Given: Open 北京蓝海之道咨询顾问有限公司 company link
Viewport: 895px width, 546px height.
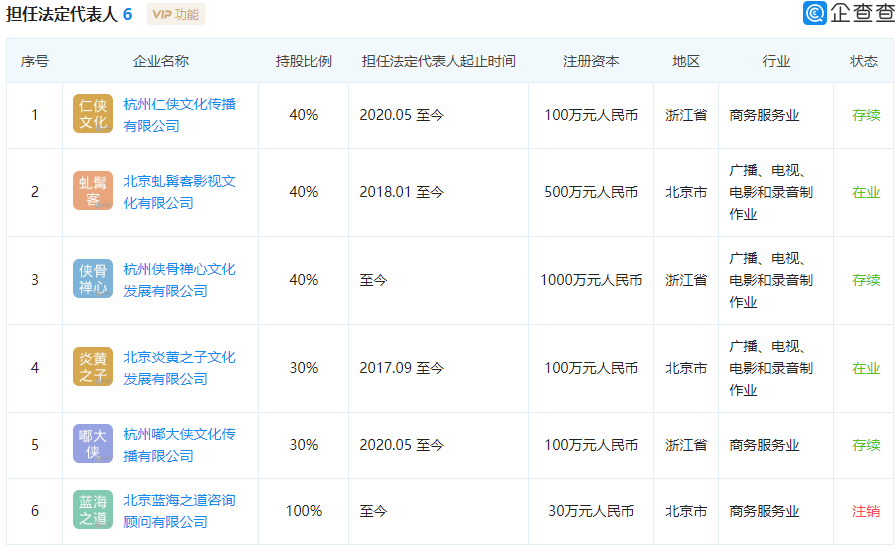Looking at the screenshot, I should pos(179,511).
